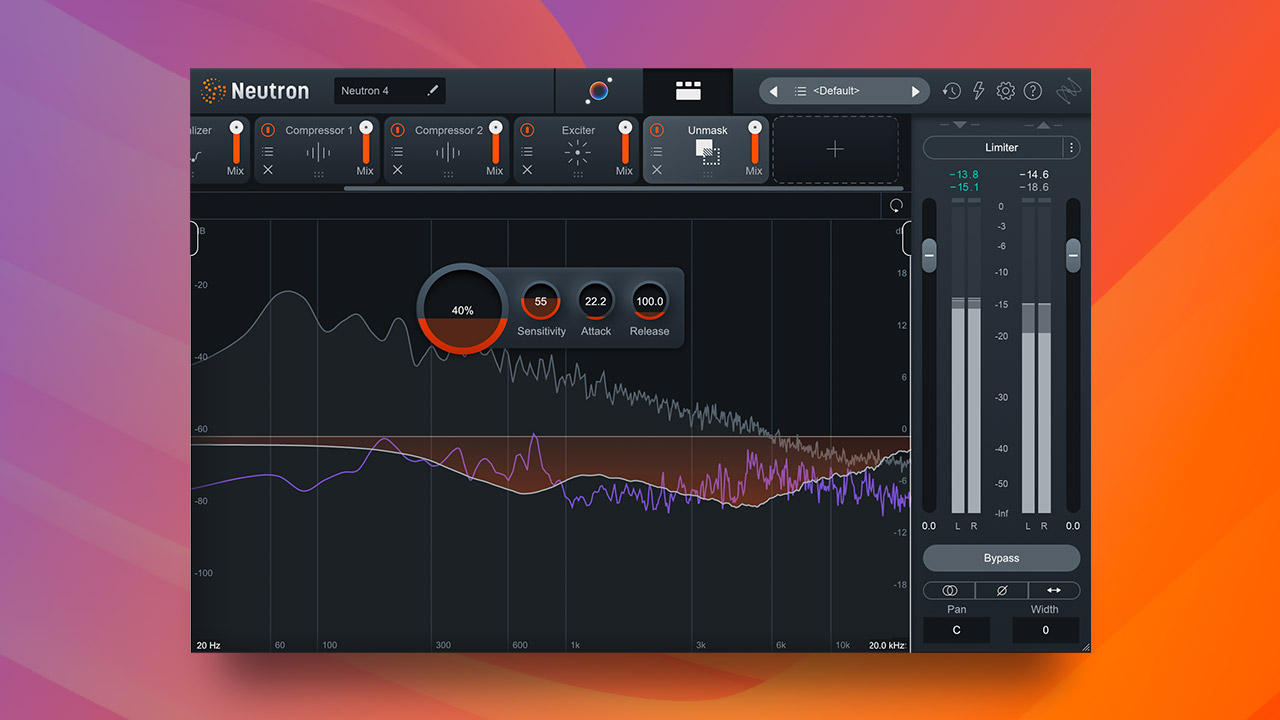Select the Exciter module starburst icon
The image size is (1280, 720).
point(578,152)
